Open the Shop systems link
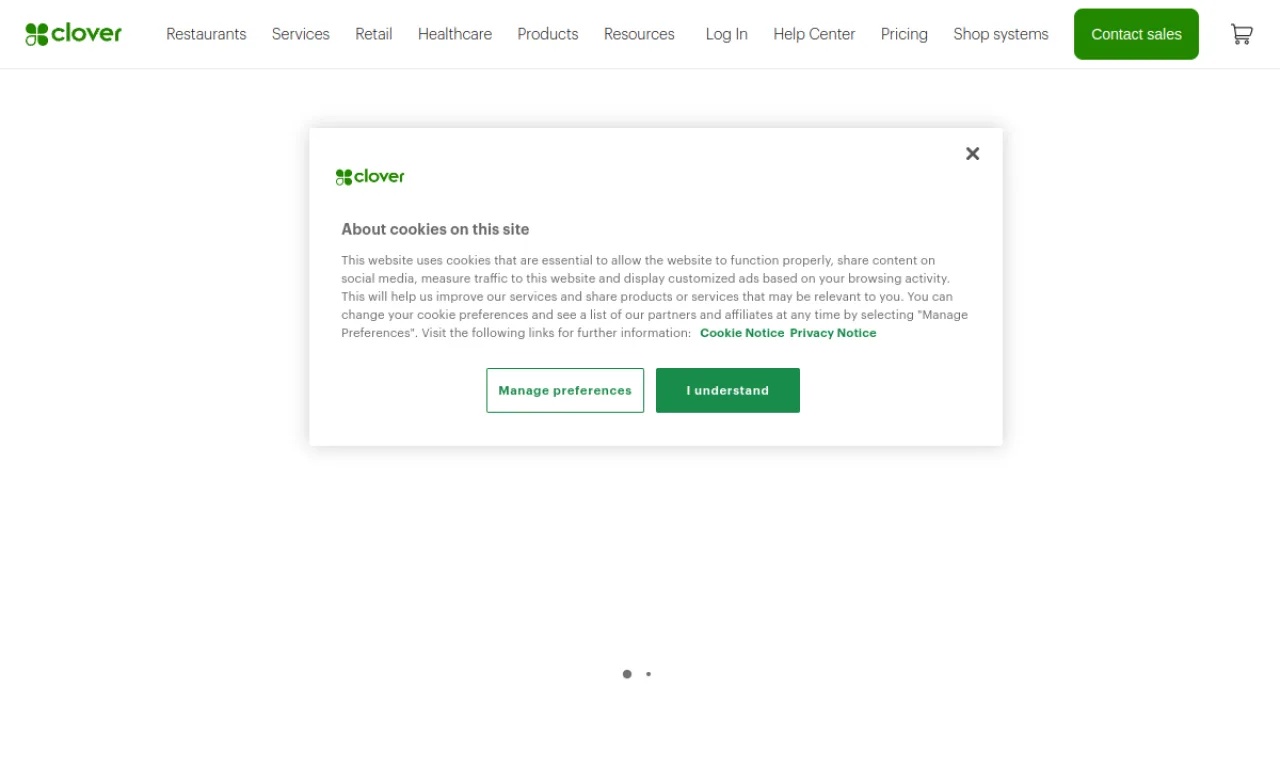The height and width of the screenshot is (768, 1280). (x=1001, y=34)
